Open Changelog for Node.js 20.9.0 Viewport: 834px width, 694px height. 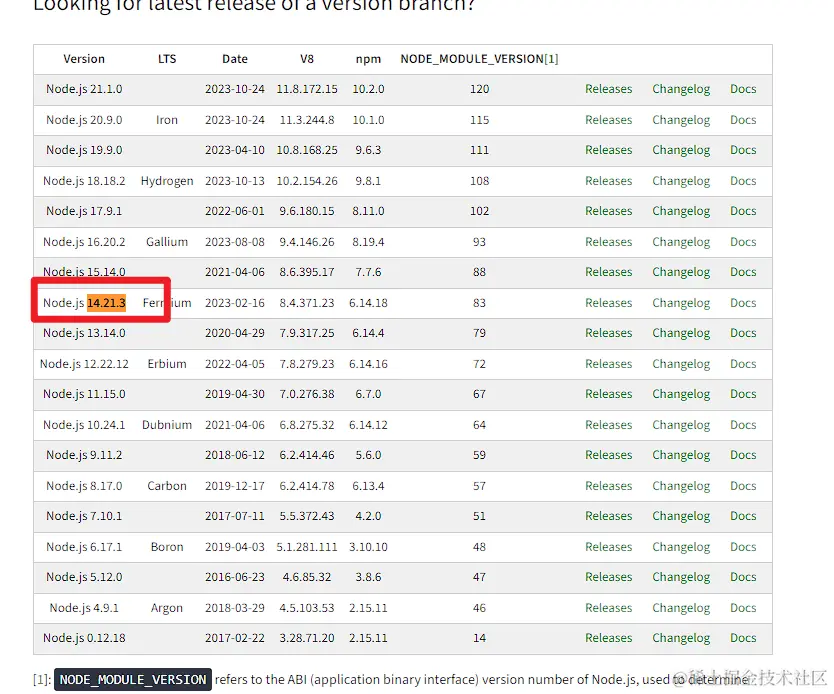point(681,120)
